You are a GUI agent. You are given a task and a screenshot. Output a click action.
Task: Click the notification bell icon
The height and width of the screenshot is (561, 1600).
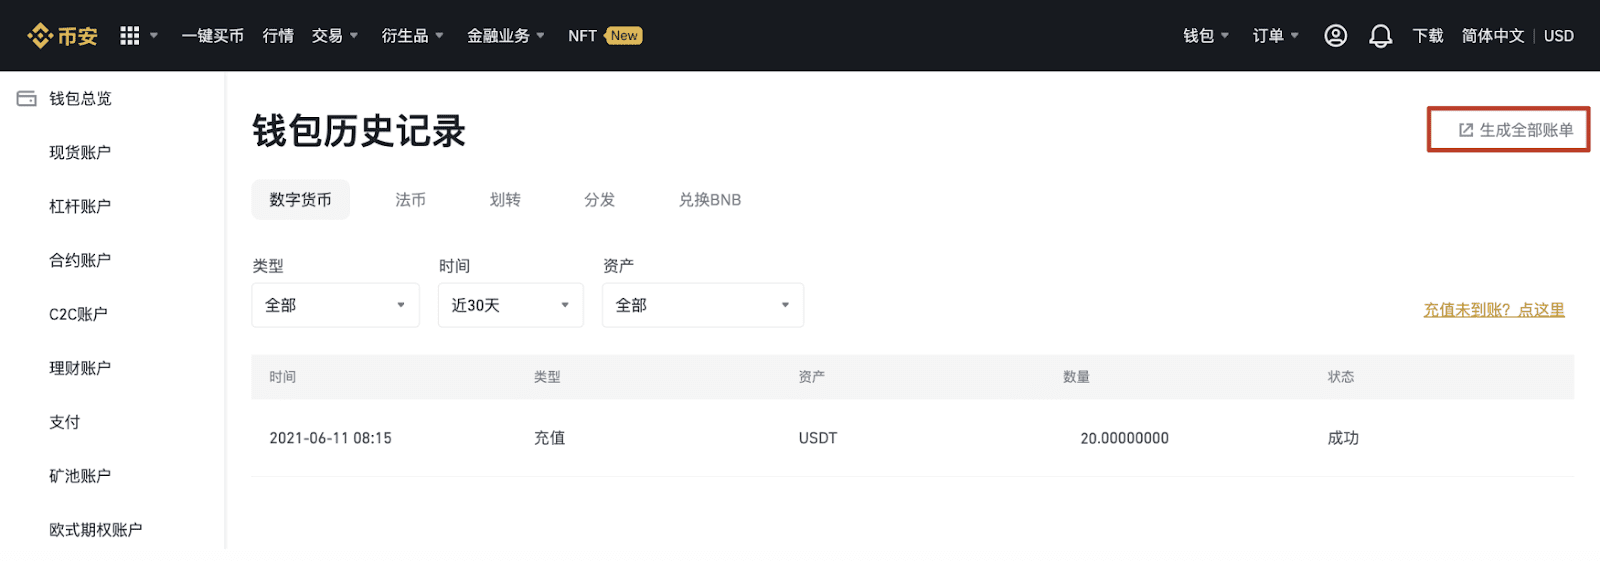tap(1380, 36)
